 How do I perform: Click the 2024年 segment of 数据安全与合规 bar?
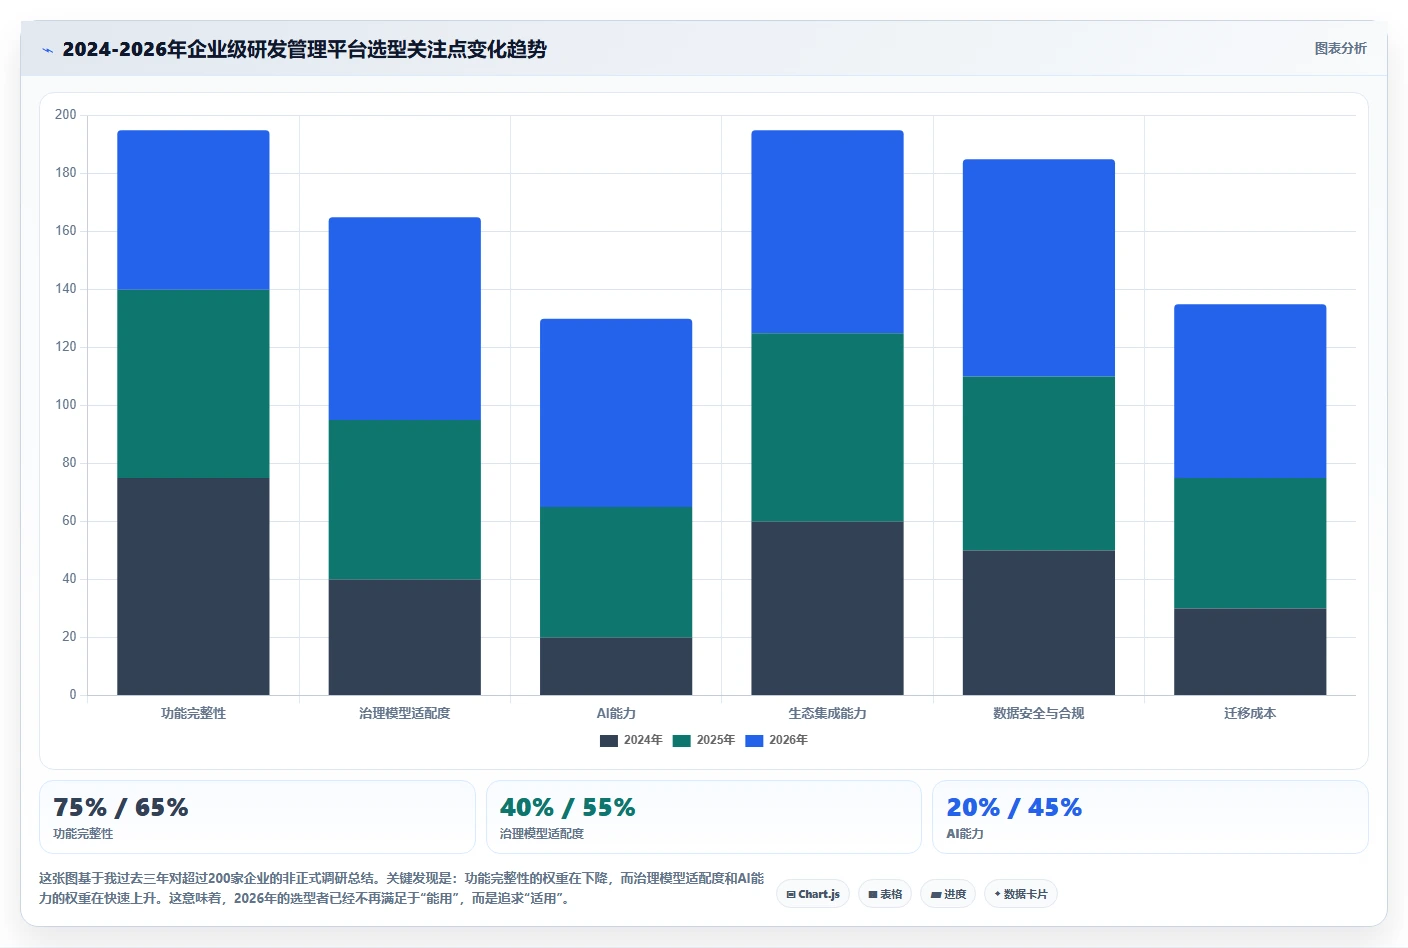pos(1039,623)
